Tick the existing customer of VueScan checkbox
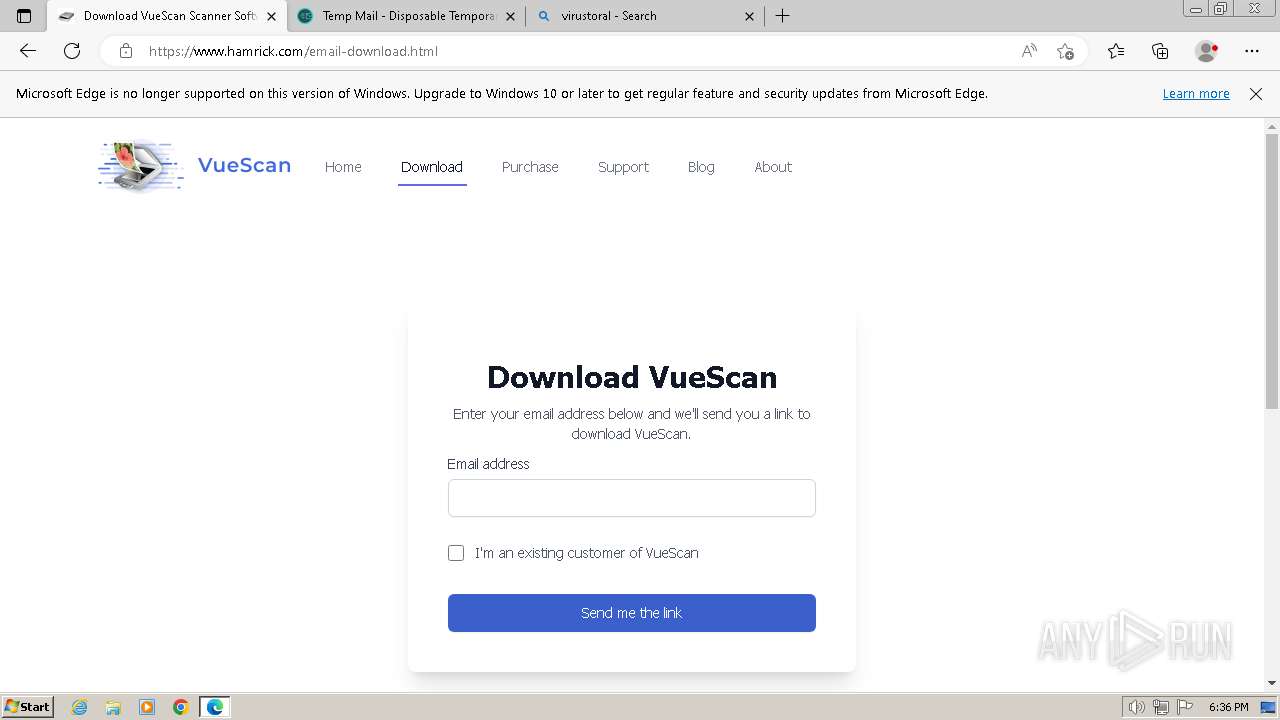1280x720 pixels. [x=456, y=553]
